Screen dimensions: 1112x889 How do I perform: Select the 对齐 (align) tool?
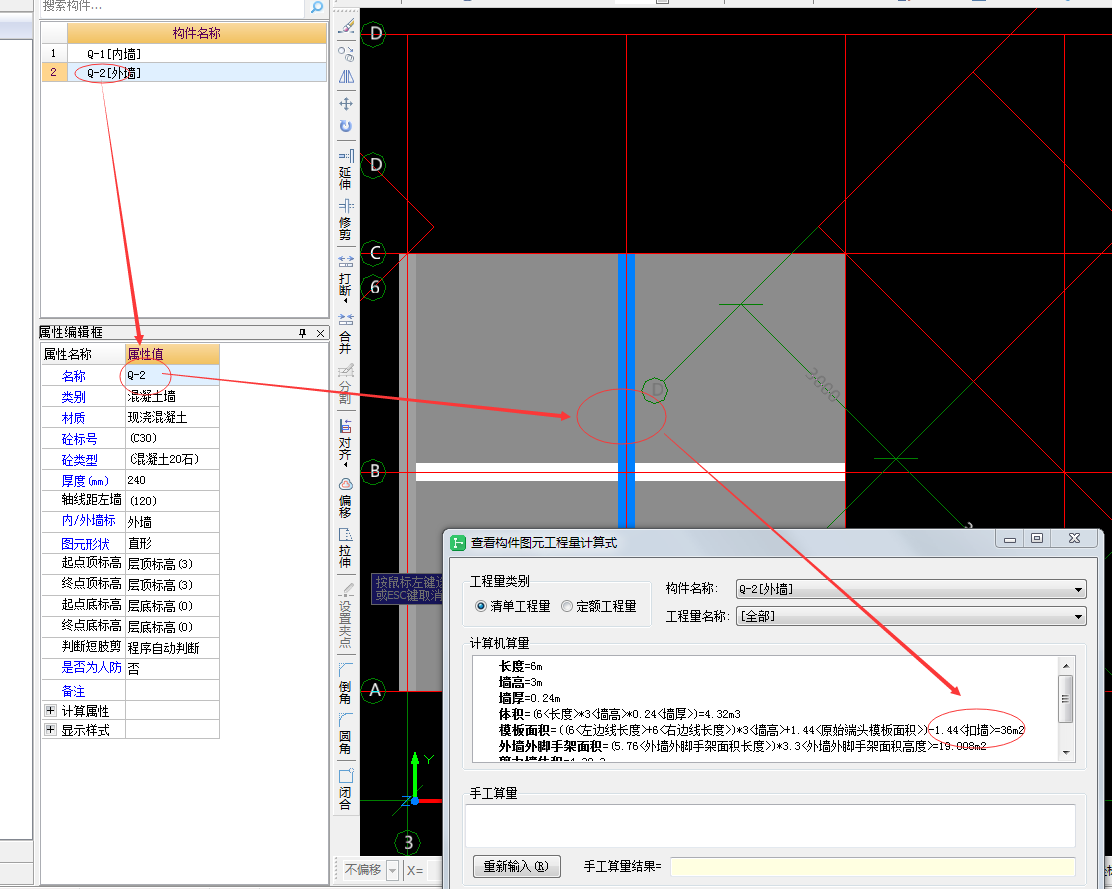(x=345, y=441)
